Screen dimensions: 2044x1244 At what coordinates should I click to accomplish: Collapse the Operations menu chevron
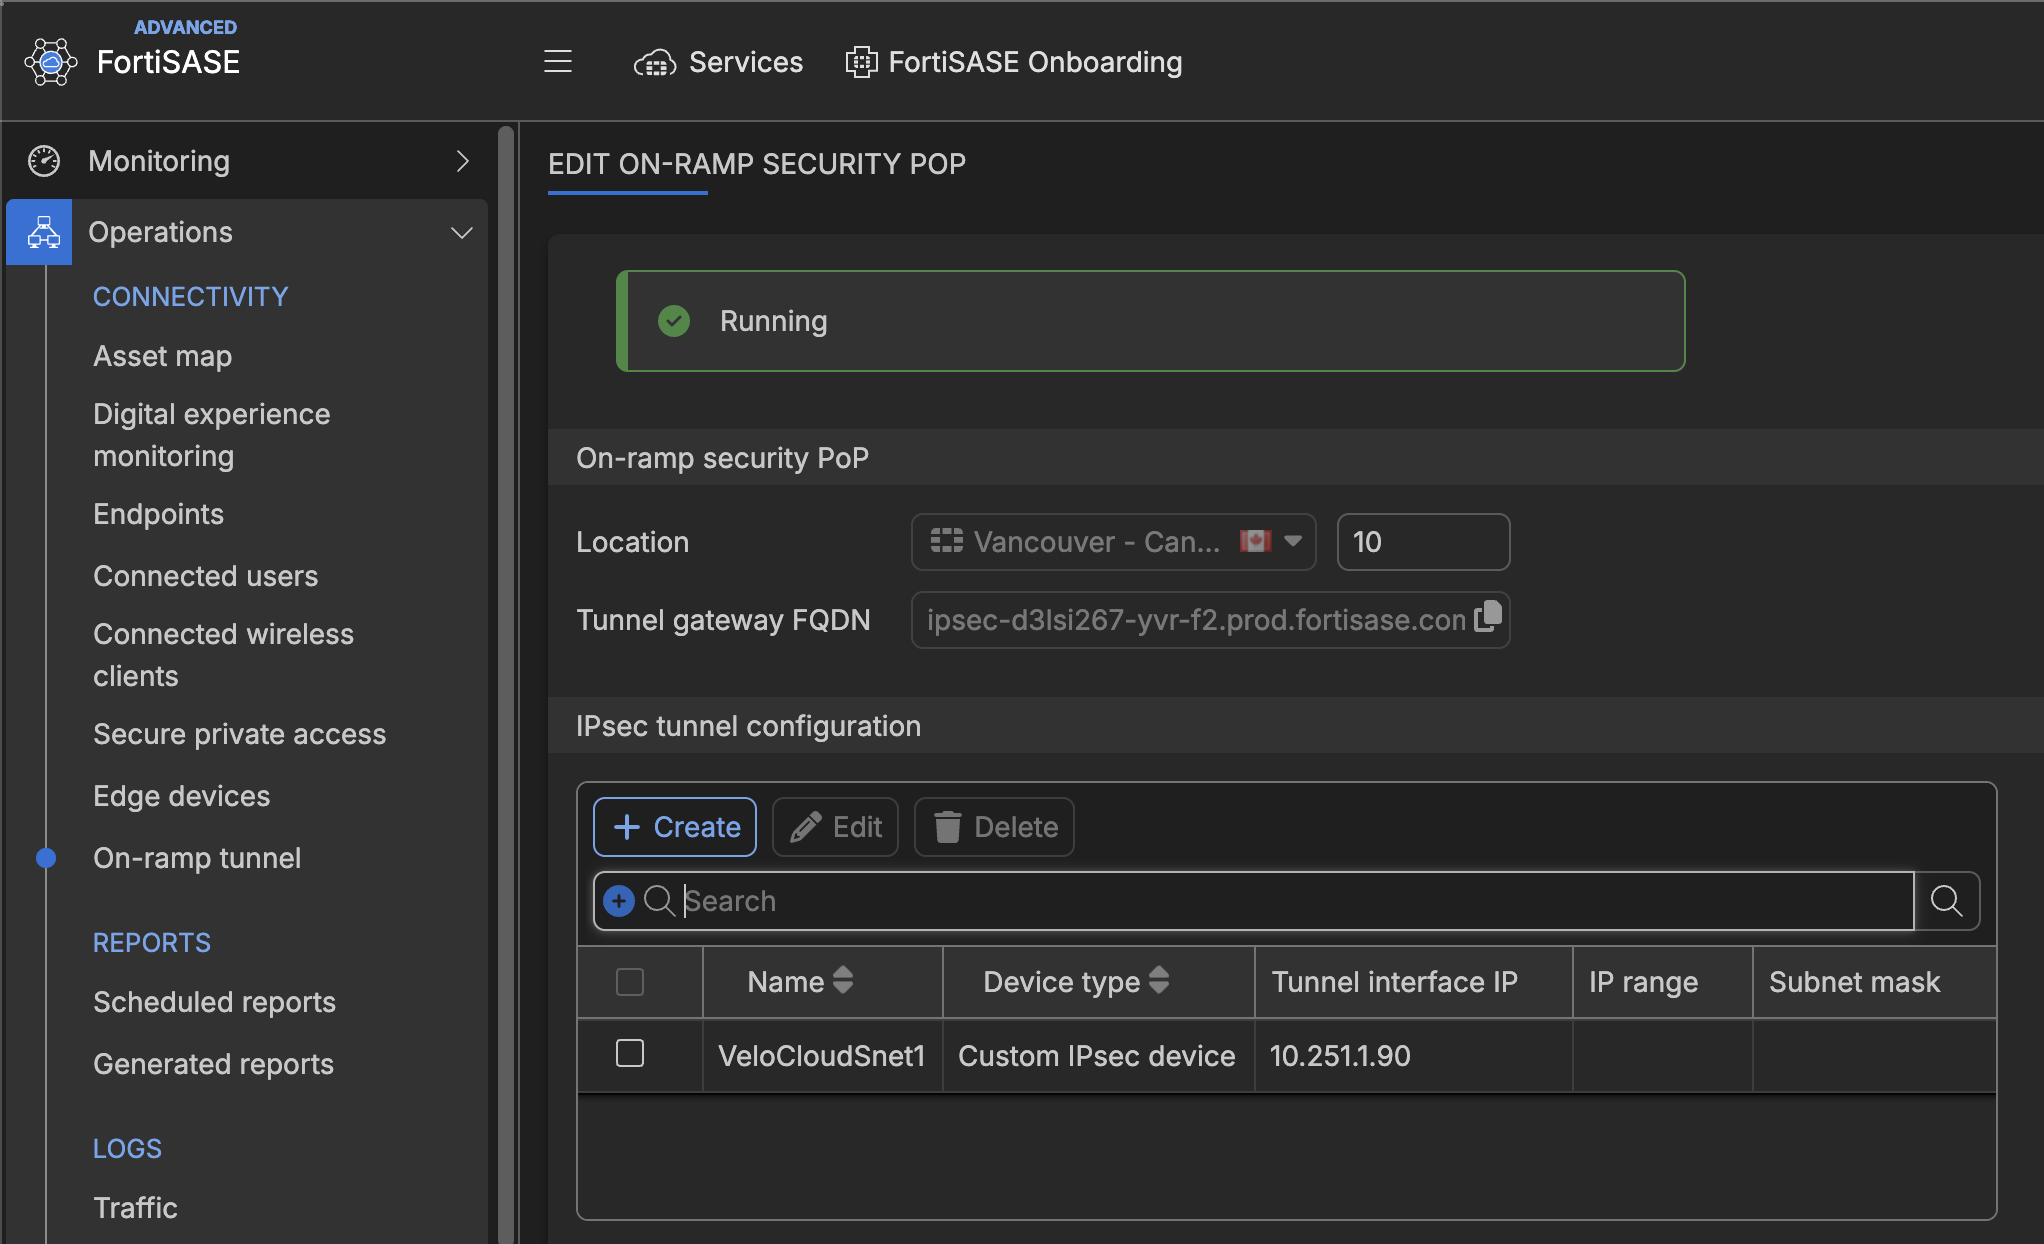462,233
